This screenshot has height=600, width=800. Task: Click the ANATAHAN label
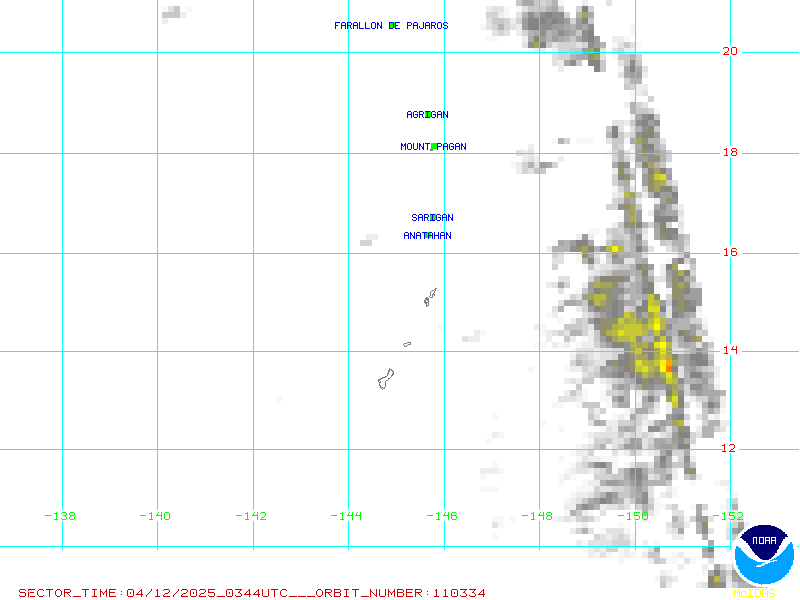[427, 236]
